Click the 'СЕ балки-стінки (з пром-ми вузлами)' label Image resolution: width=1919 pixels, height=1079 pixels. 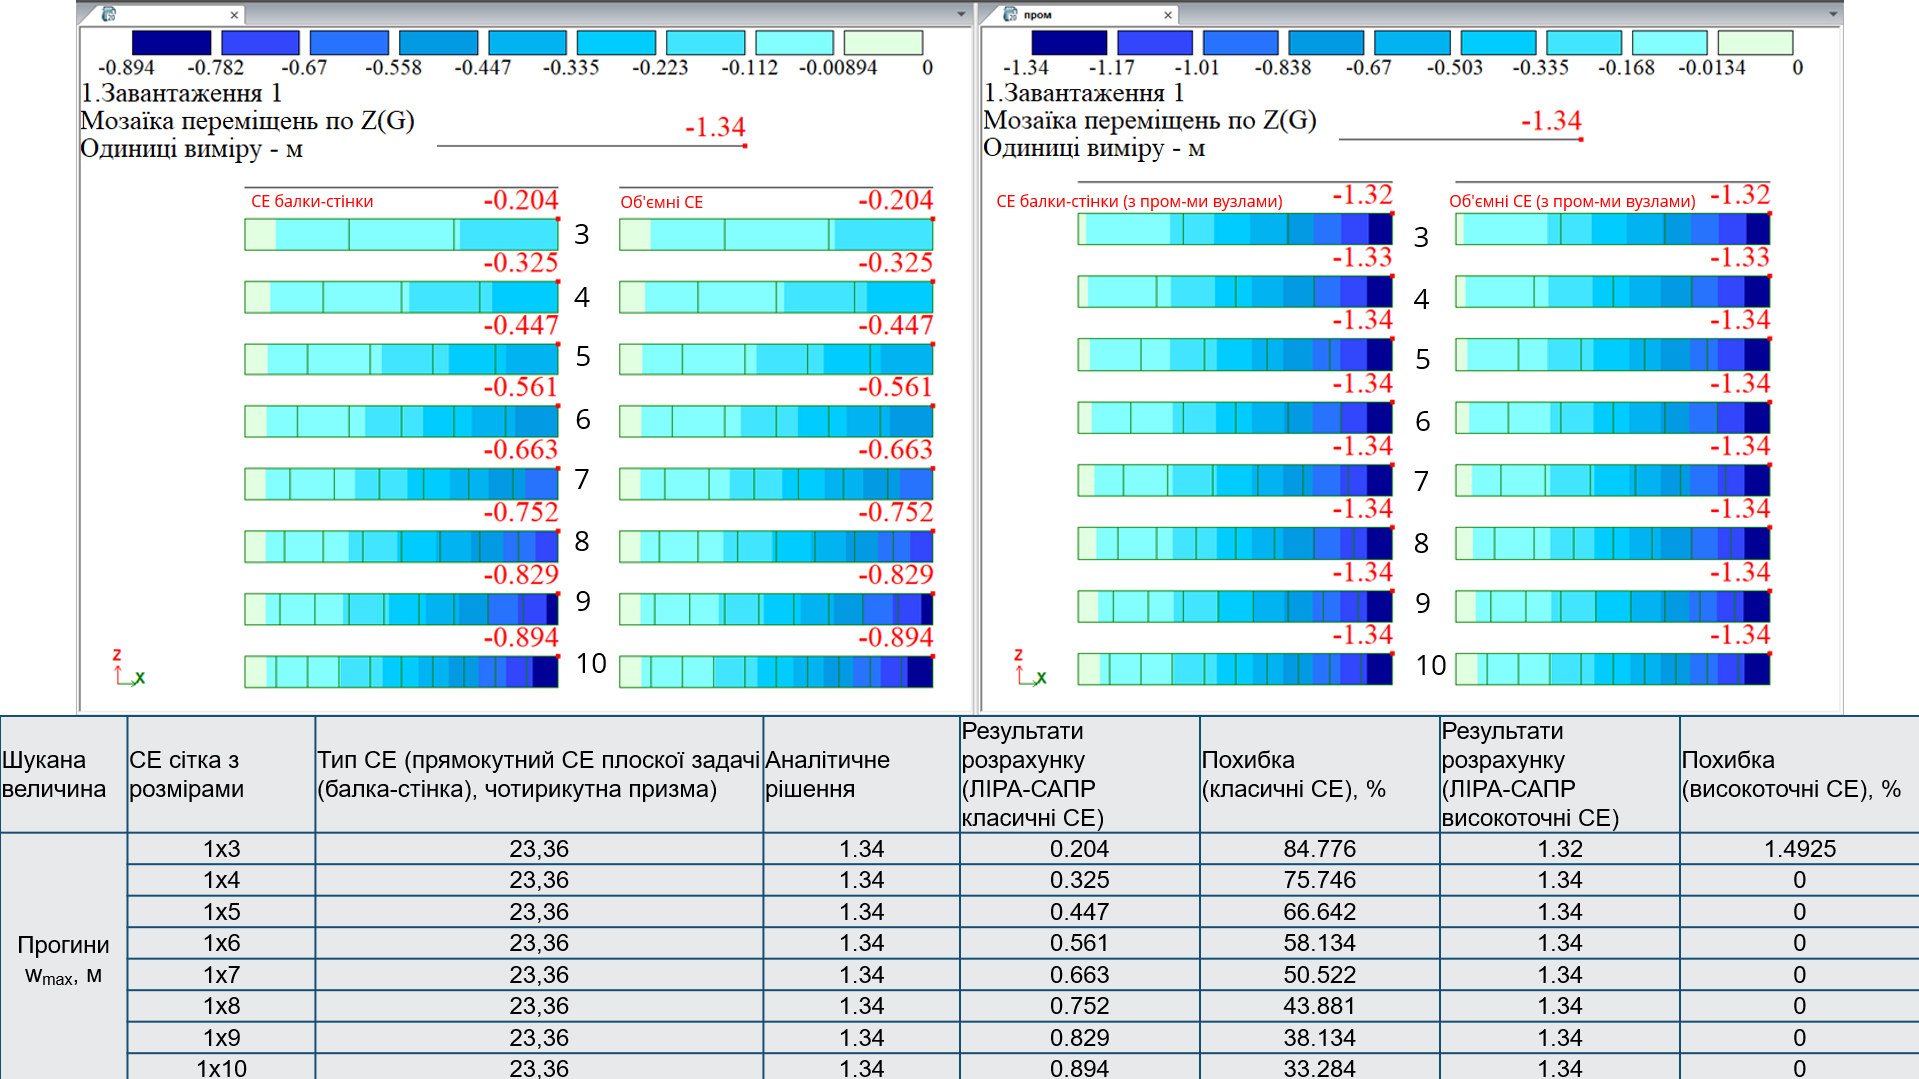(x=1139, y=201)
